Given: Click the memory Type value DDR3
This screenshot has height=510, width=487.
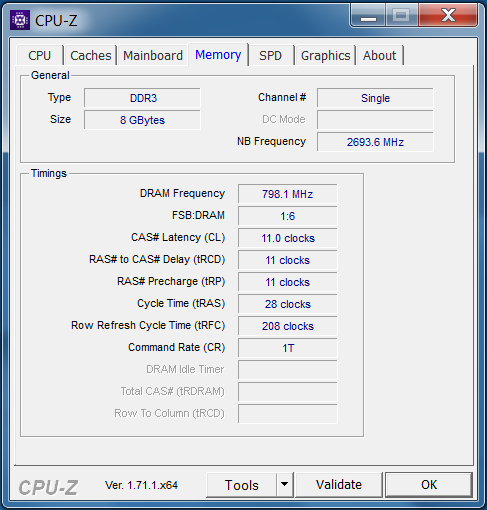Looking at the screenshot, I should (x=142, y=98).
